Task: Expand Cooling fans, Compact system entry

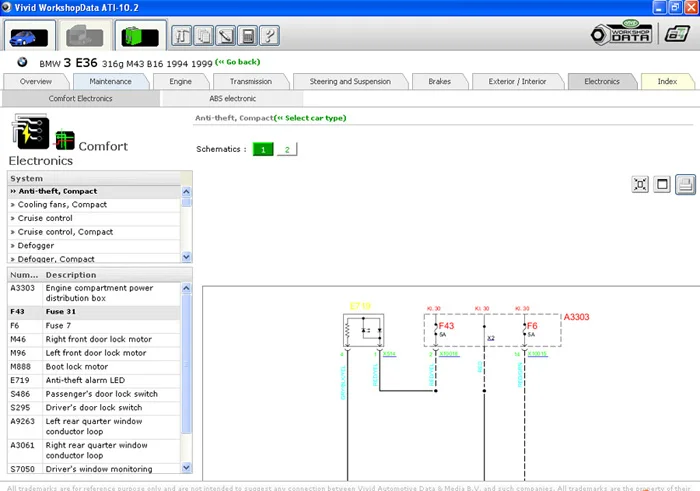Action: coord(62,204)
